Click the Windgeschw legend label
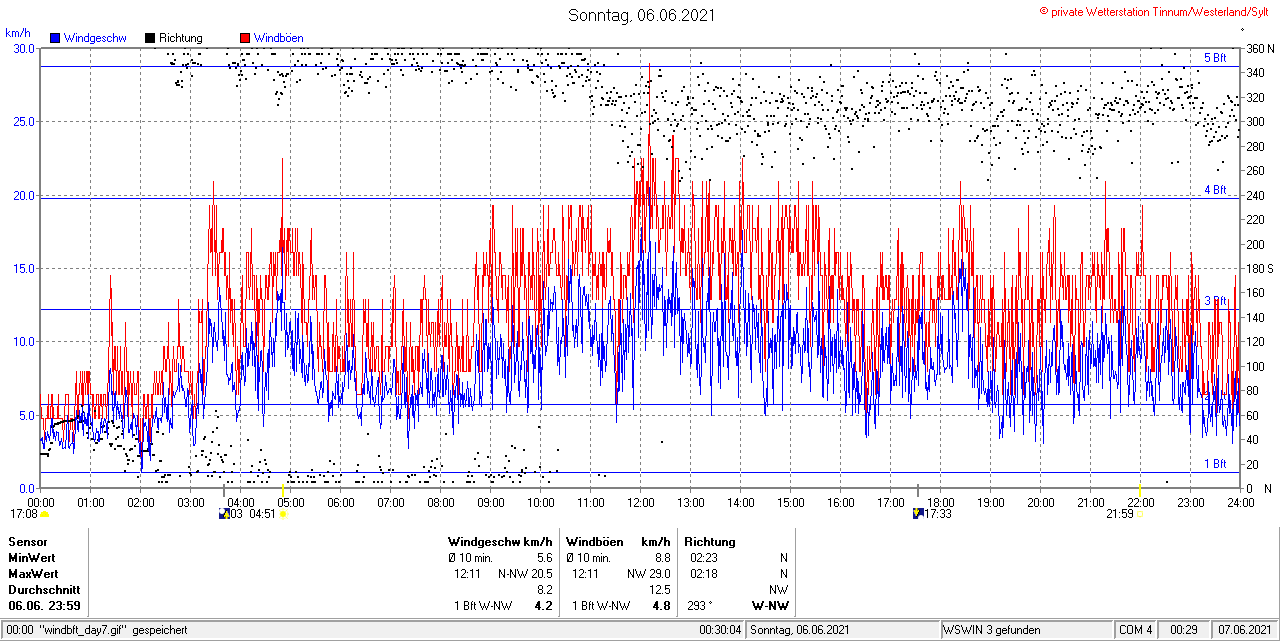1280x641 pixels. coord(95,38)
